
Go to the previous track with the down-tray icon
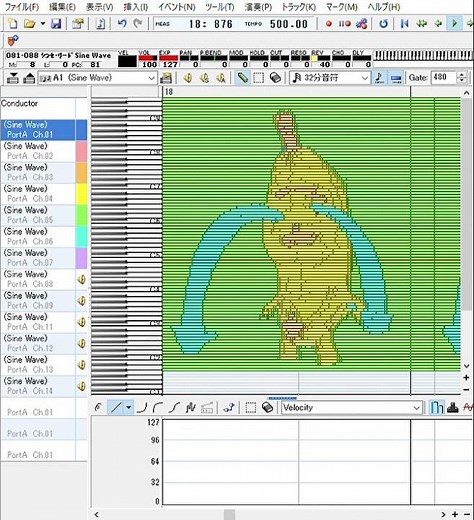coord(13,78)
